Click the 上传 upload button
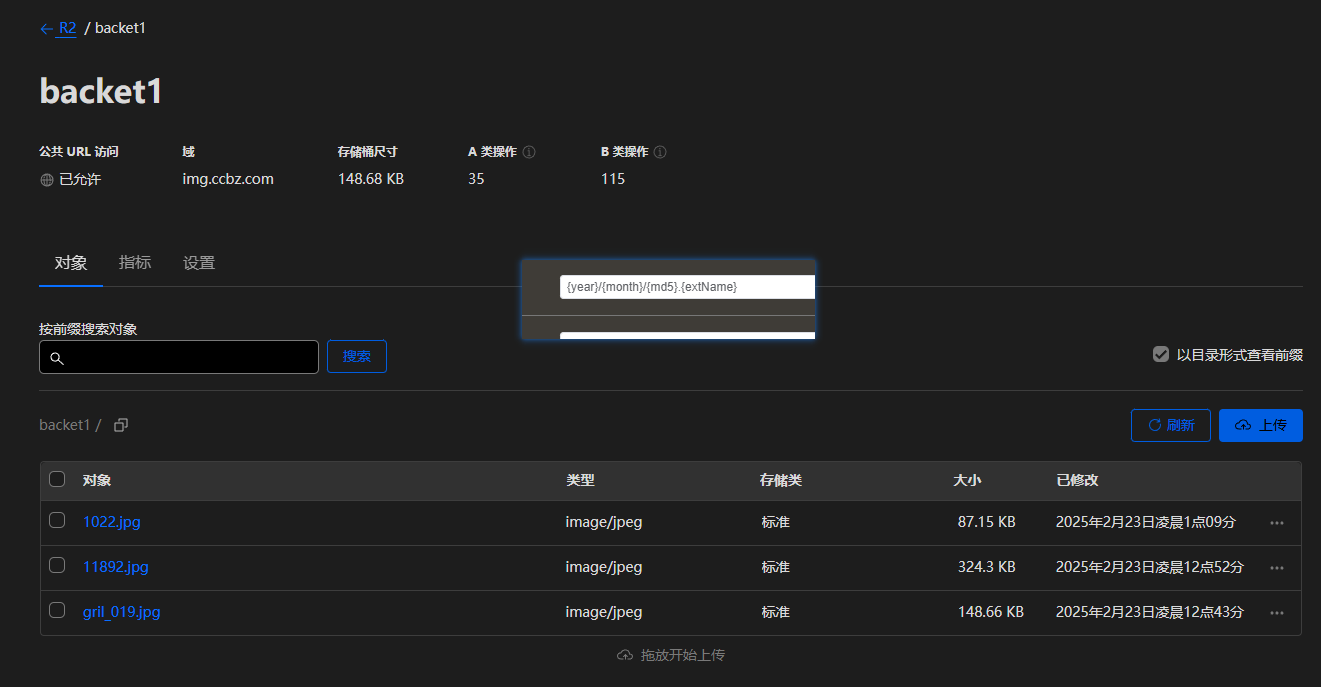The width and height of the screenshot is (1321, 687). tap(1260, 425)
